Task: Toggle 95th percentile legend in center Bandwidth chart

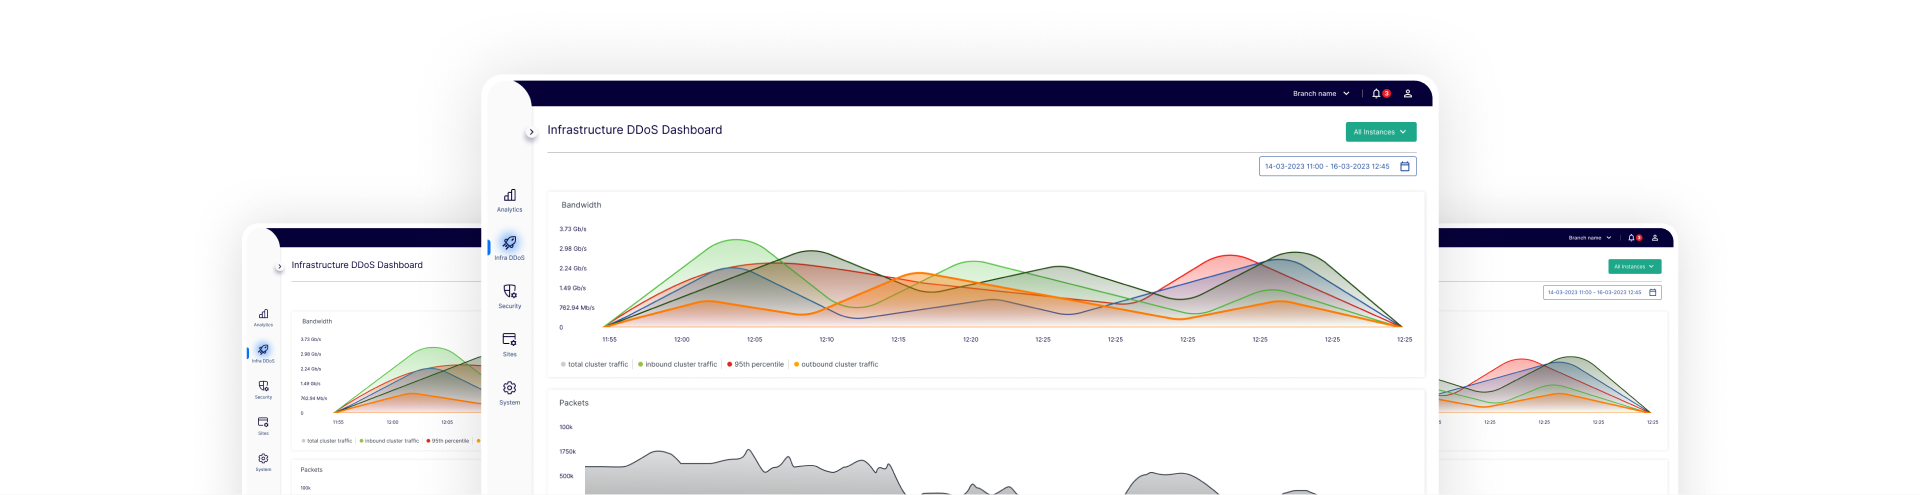Action: (x=757, y=364)
